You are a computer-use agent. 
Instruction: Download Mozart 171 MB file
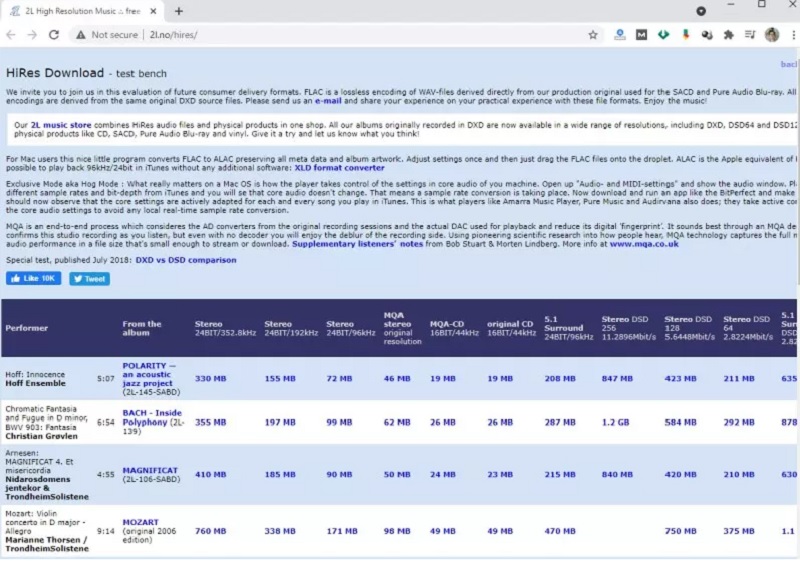click(342, 531)
